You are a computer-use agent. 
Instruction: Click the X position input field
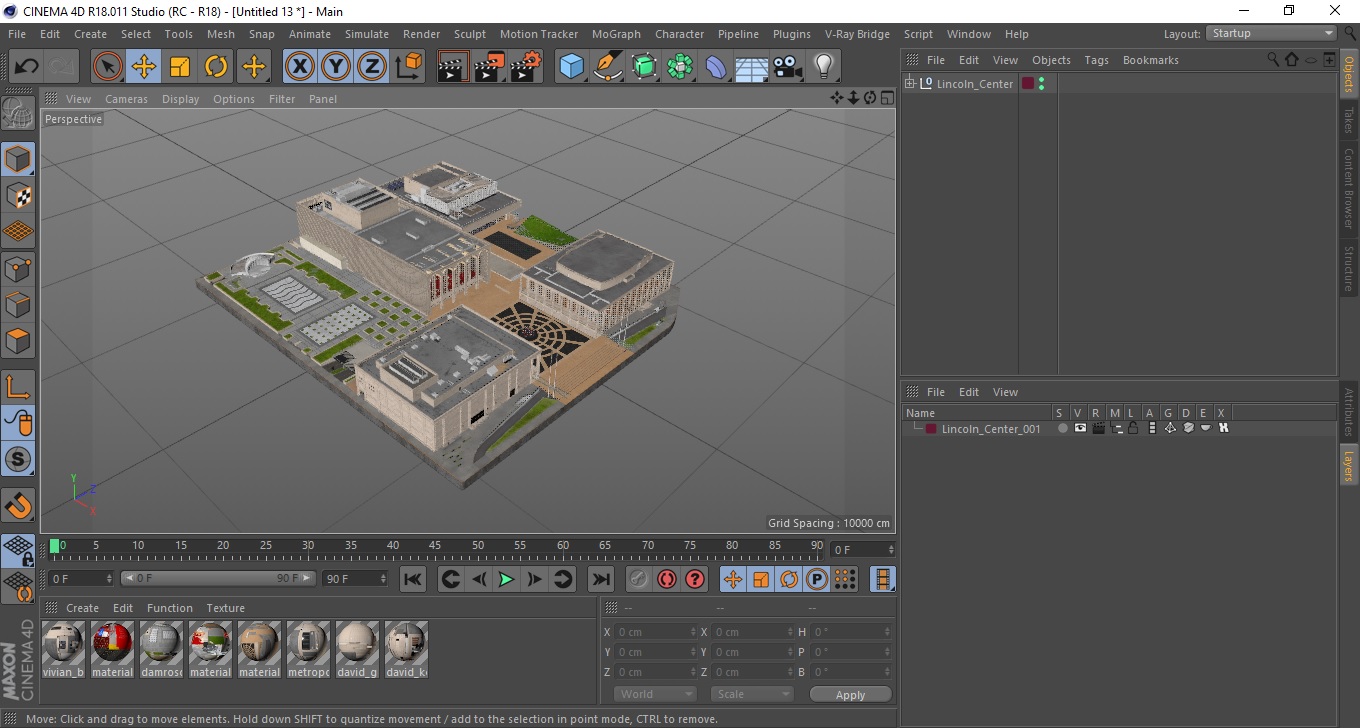click(653, 632)
